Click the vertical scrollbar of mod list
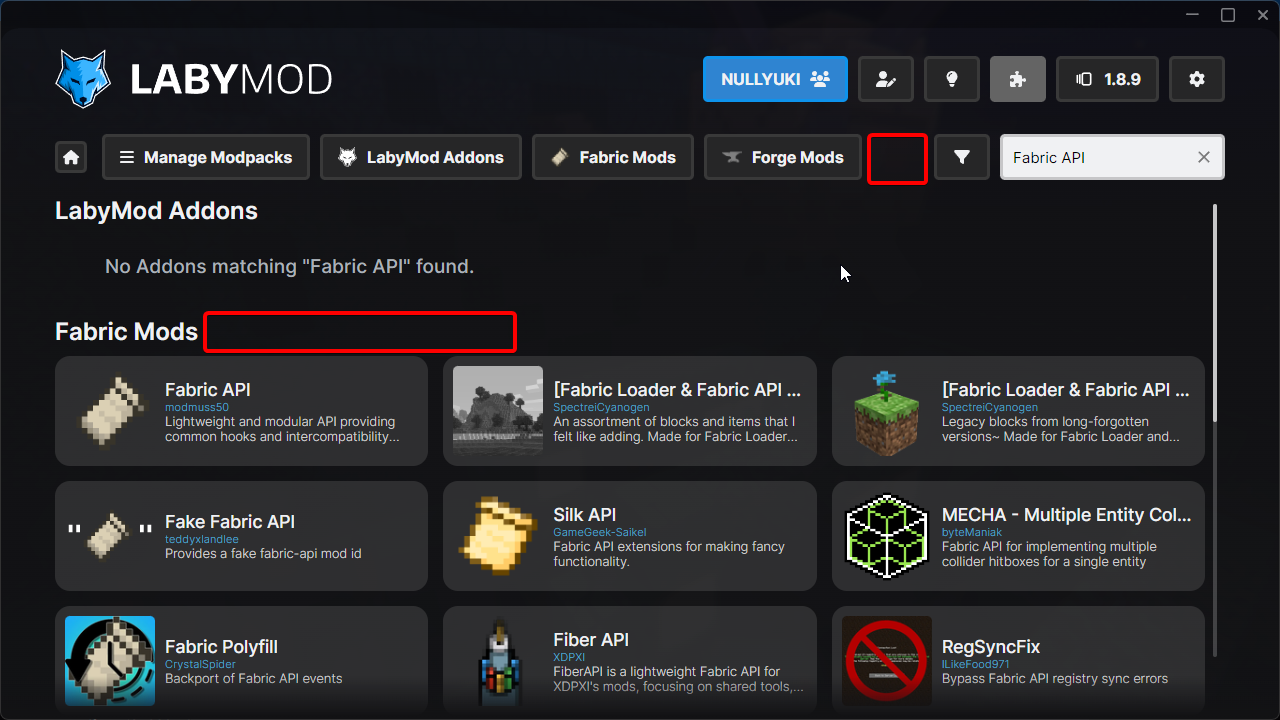 [x=1216, y=313]
